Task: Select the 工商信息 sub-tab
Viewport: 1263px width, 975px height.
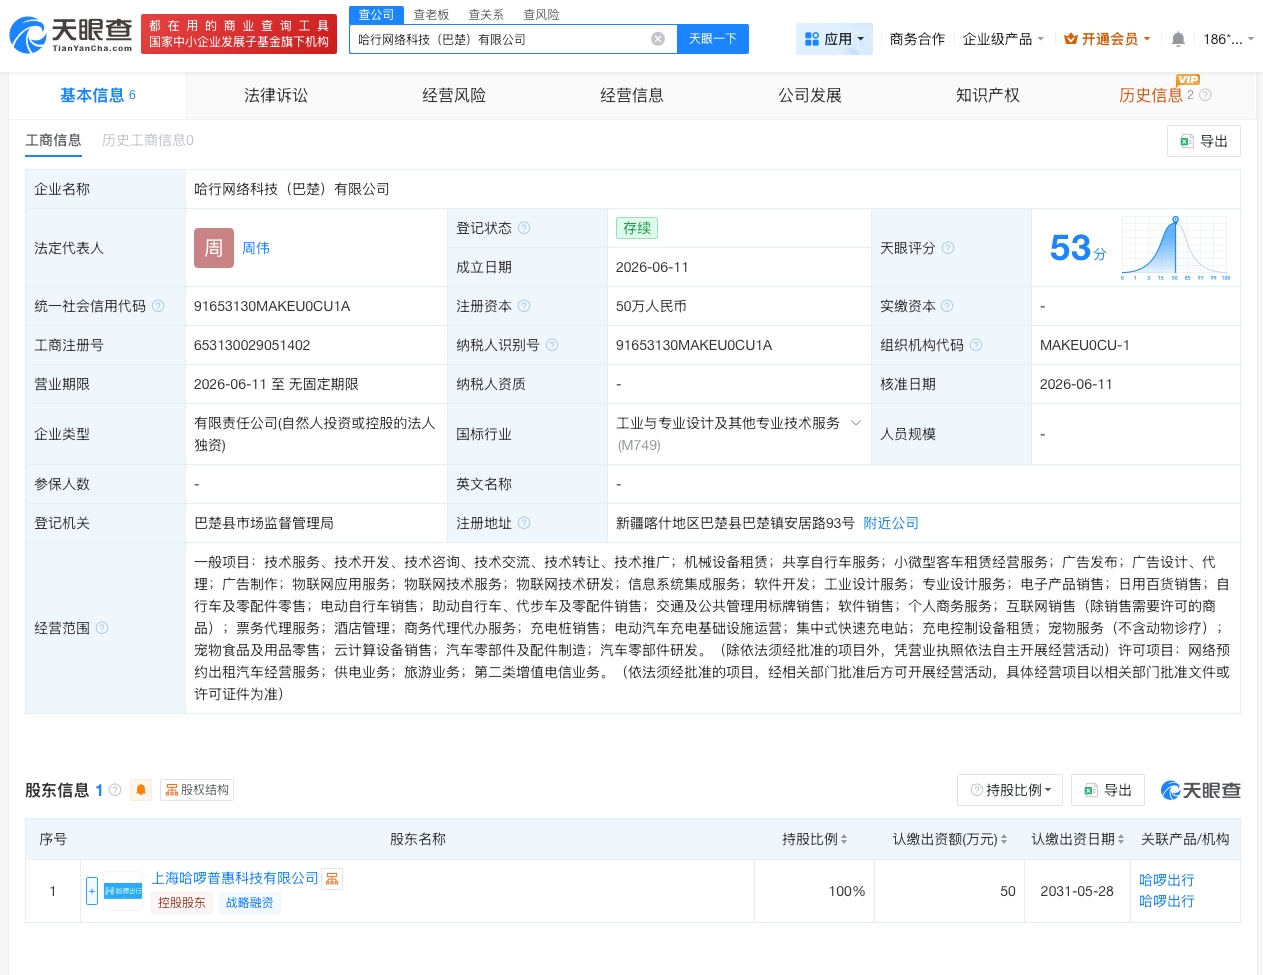Action: coord(53,140)
